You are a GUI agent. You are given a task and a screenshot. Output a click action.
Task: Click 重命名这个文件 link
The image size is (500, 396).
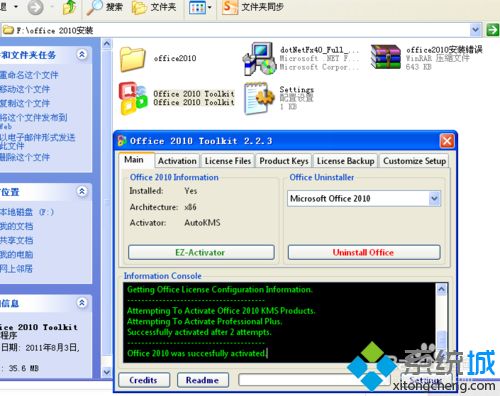[29, 75]
